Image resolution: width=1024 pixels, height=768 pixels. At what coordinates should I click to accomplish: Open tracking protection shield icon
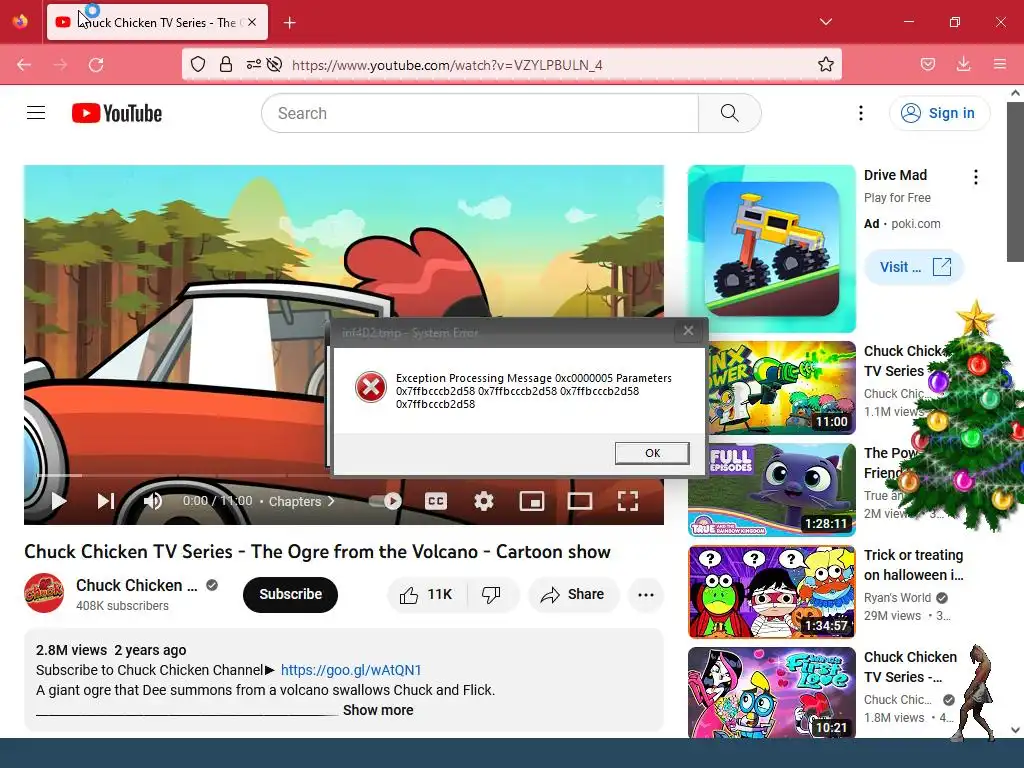198,65
